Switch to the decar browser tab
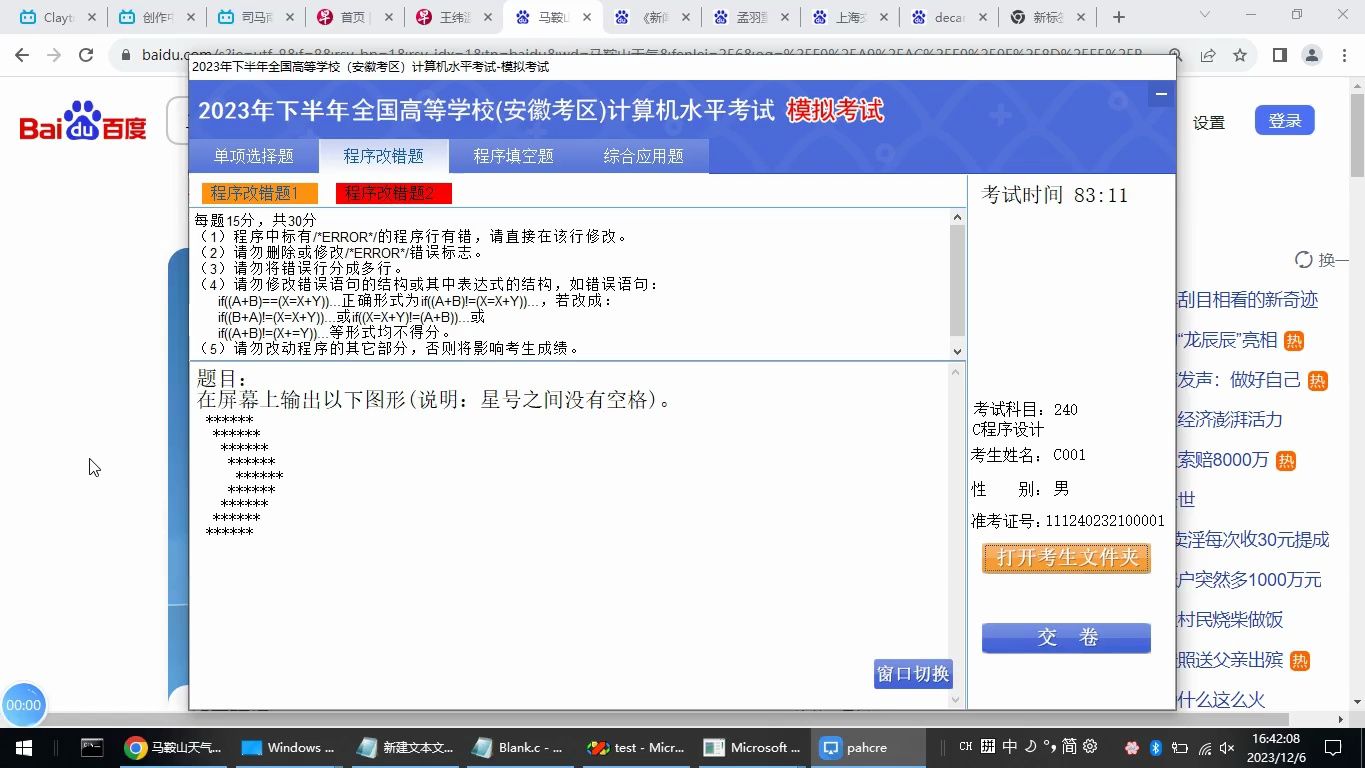The width and height of the screenshot is (1365, 768). click(x=949, y=17)
